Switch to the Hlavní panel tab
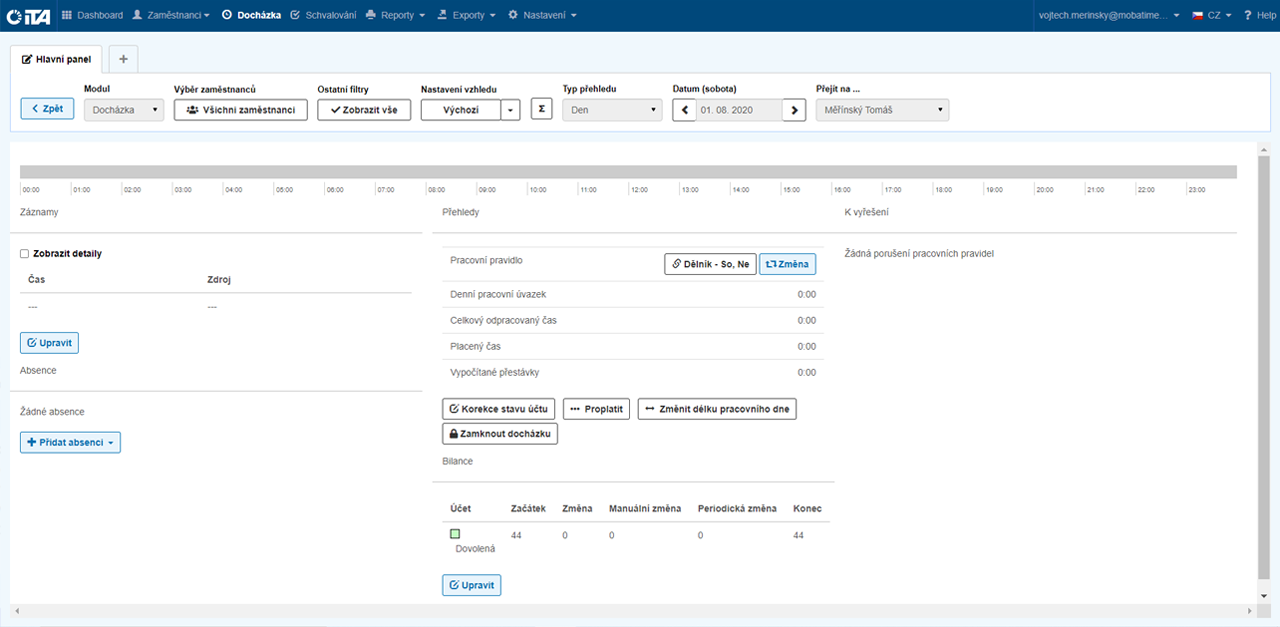1280x627 pixels. coord(57,60)
